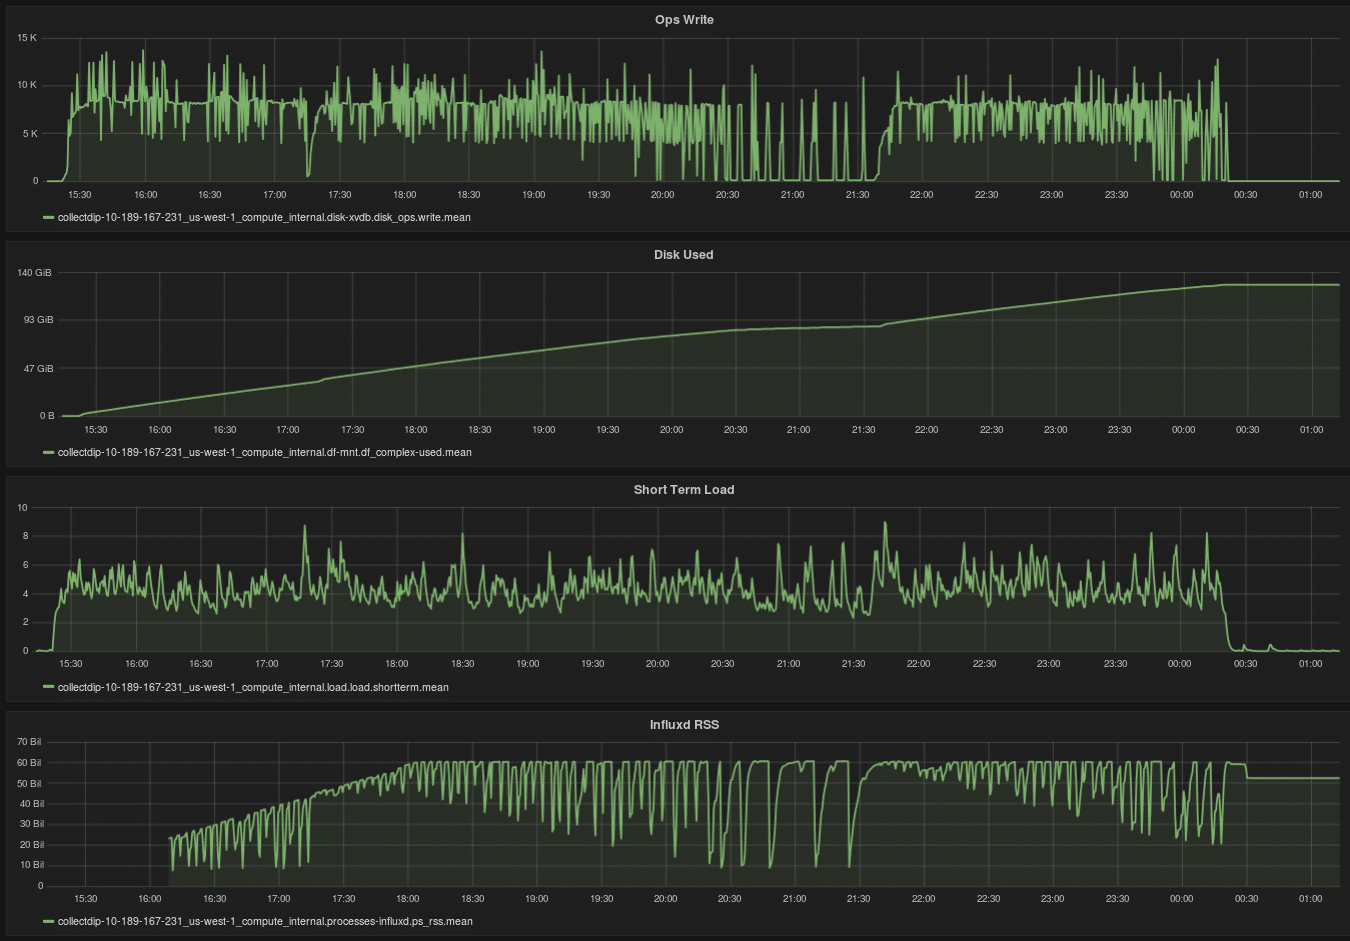
Task: Click the 01:00 time label under Disk Used
Action: point(1311,430)
